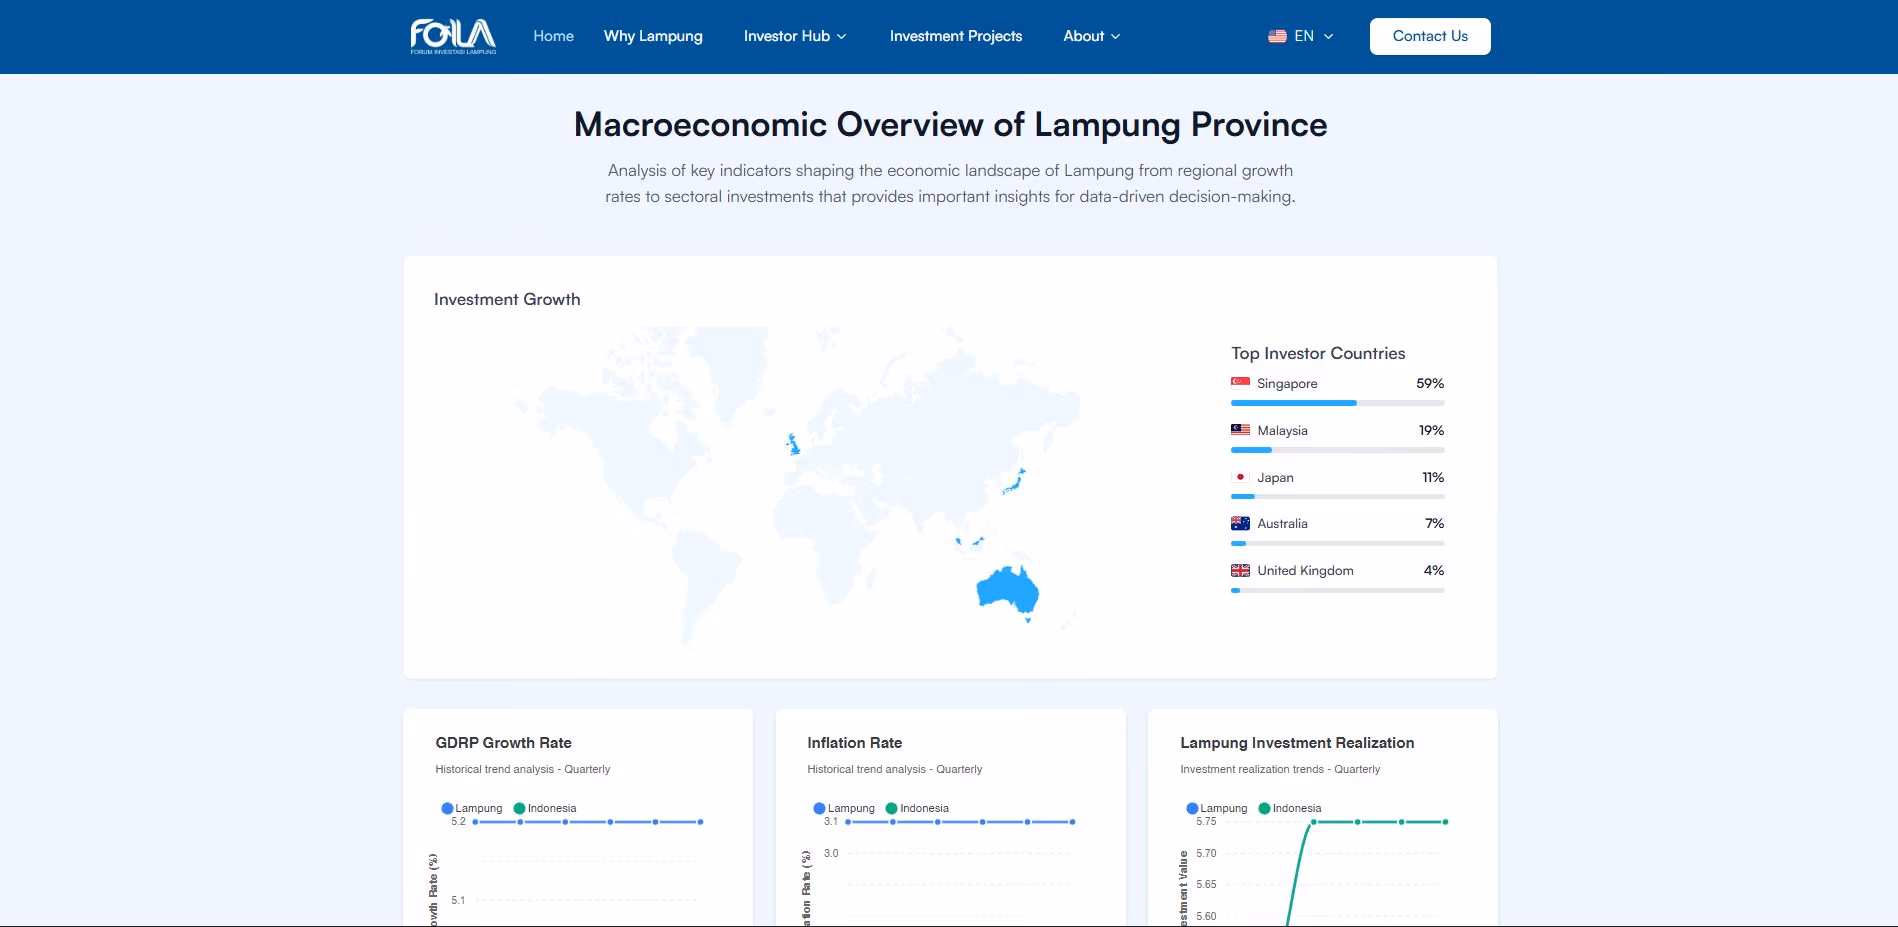Toggle Lampung series in Investment Realization legend
The image size is (1898, 927).
[1217, 808]
